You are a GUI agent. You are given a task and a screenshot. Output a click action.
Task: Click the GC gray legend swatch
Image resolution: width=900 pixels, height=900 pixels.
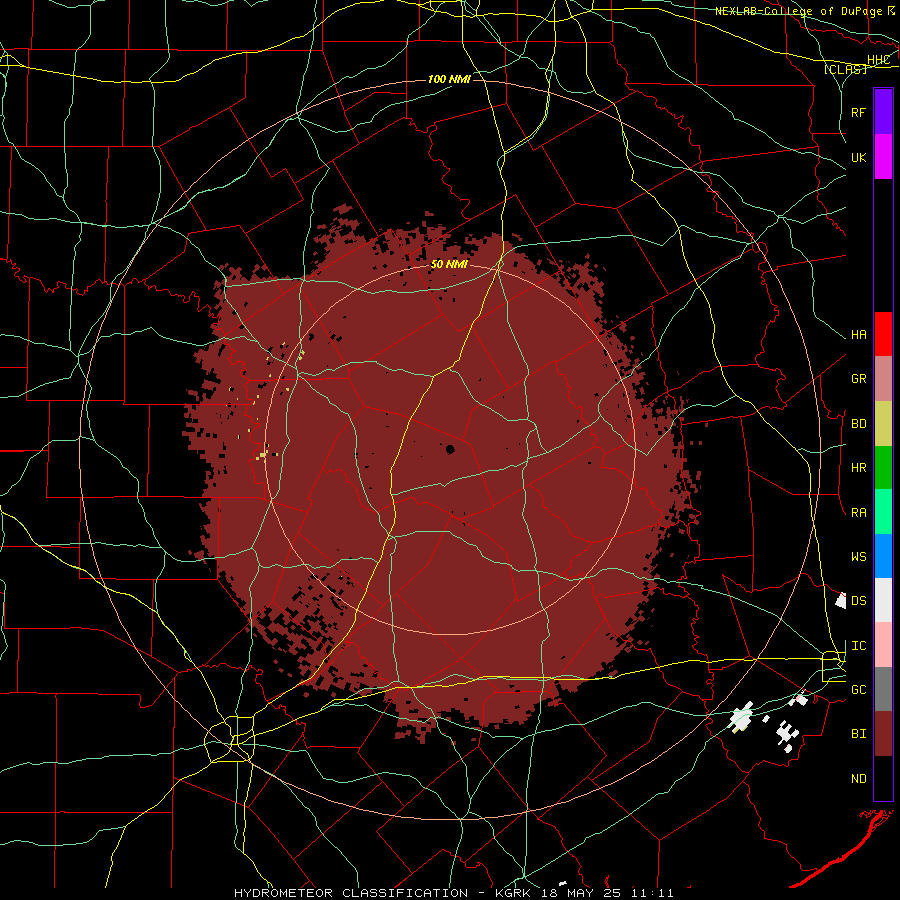(x=883, y=689)
